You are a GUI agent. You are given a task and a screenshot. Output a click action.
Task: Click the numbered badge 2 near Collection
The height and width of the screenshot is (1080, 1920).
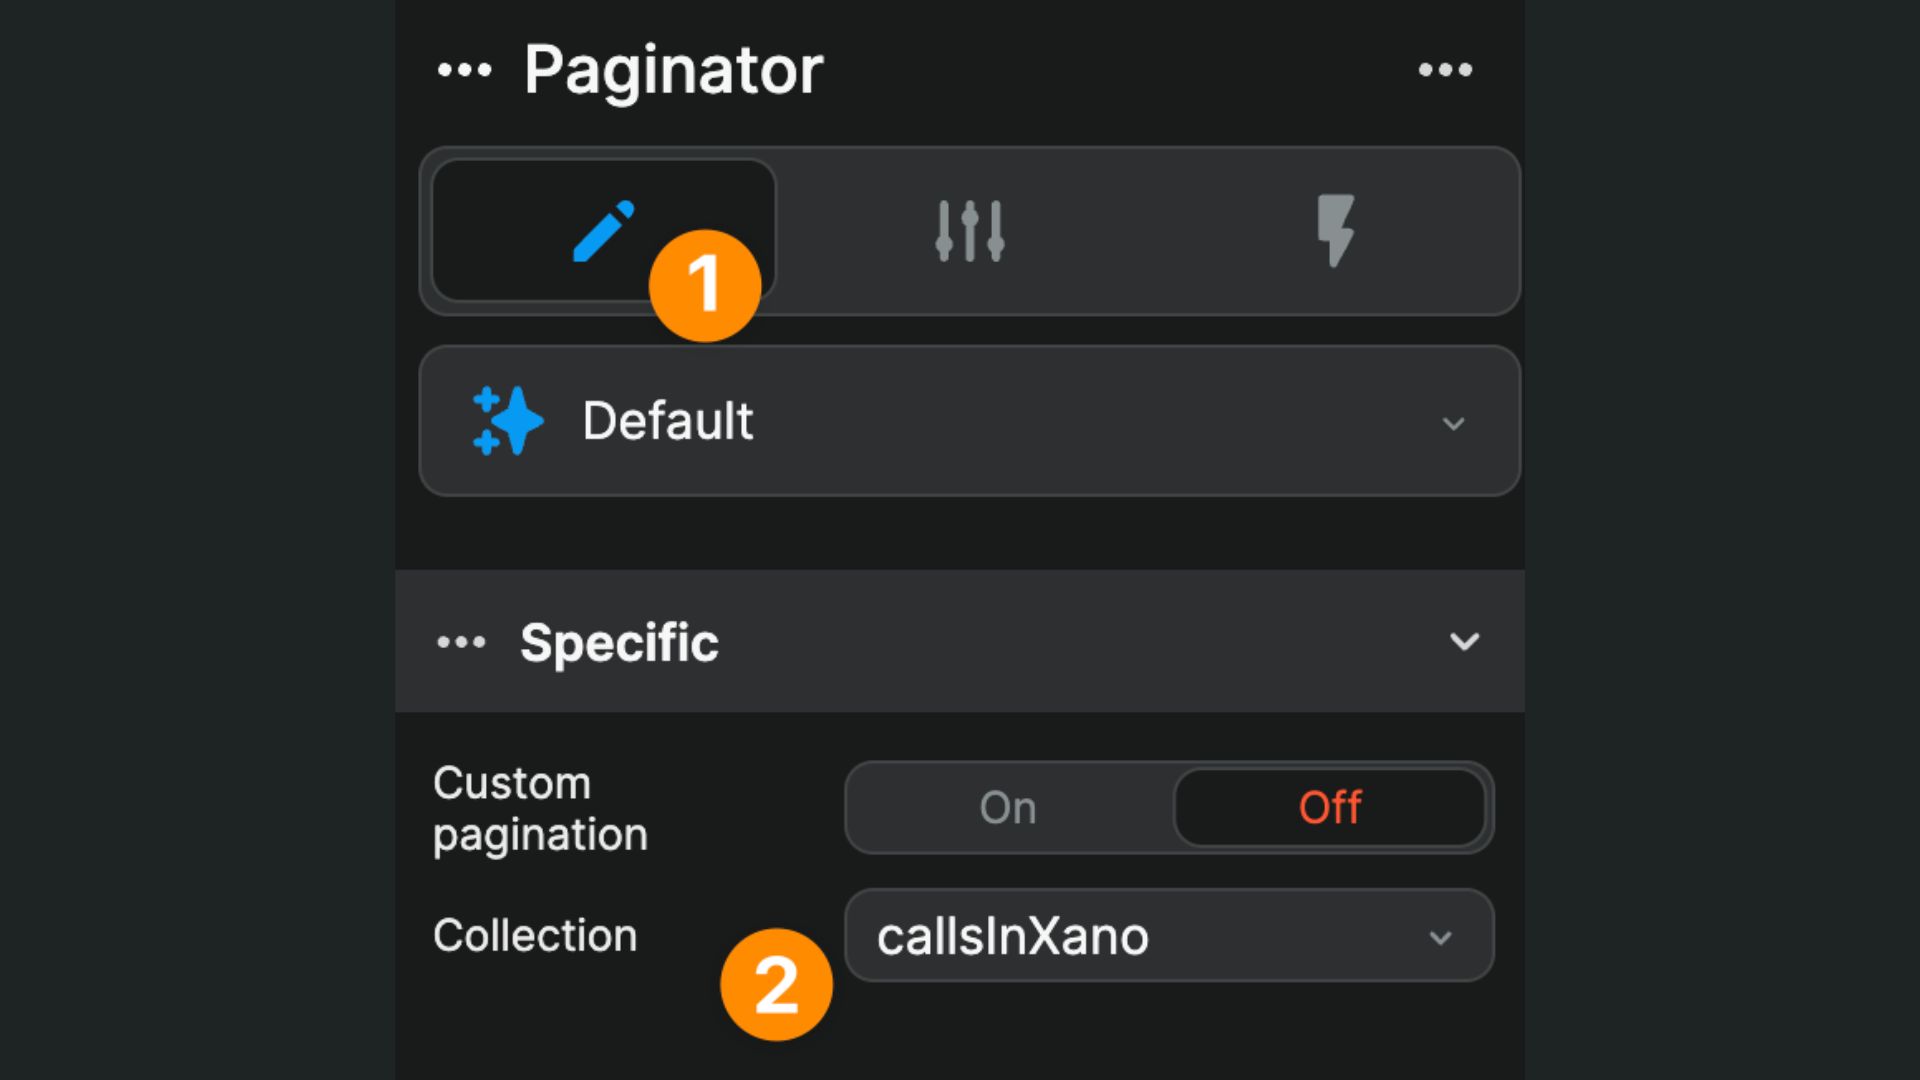point(775,983)
